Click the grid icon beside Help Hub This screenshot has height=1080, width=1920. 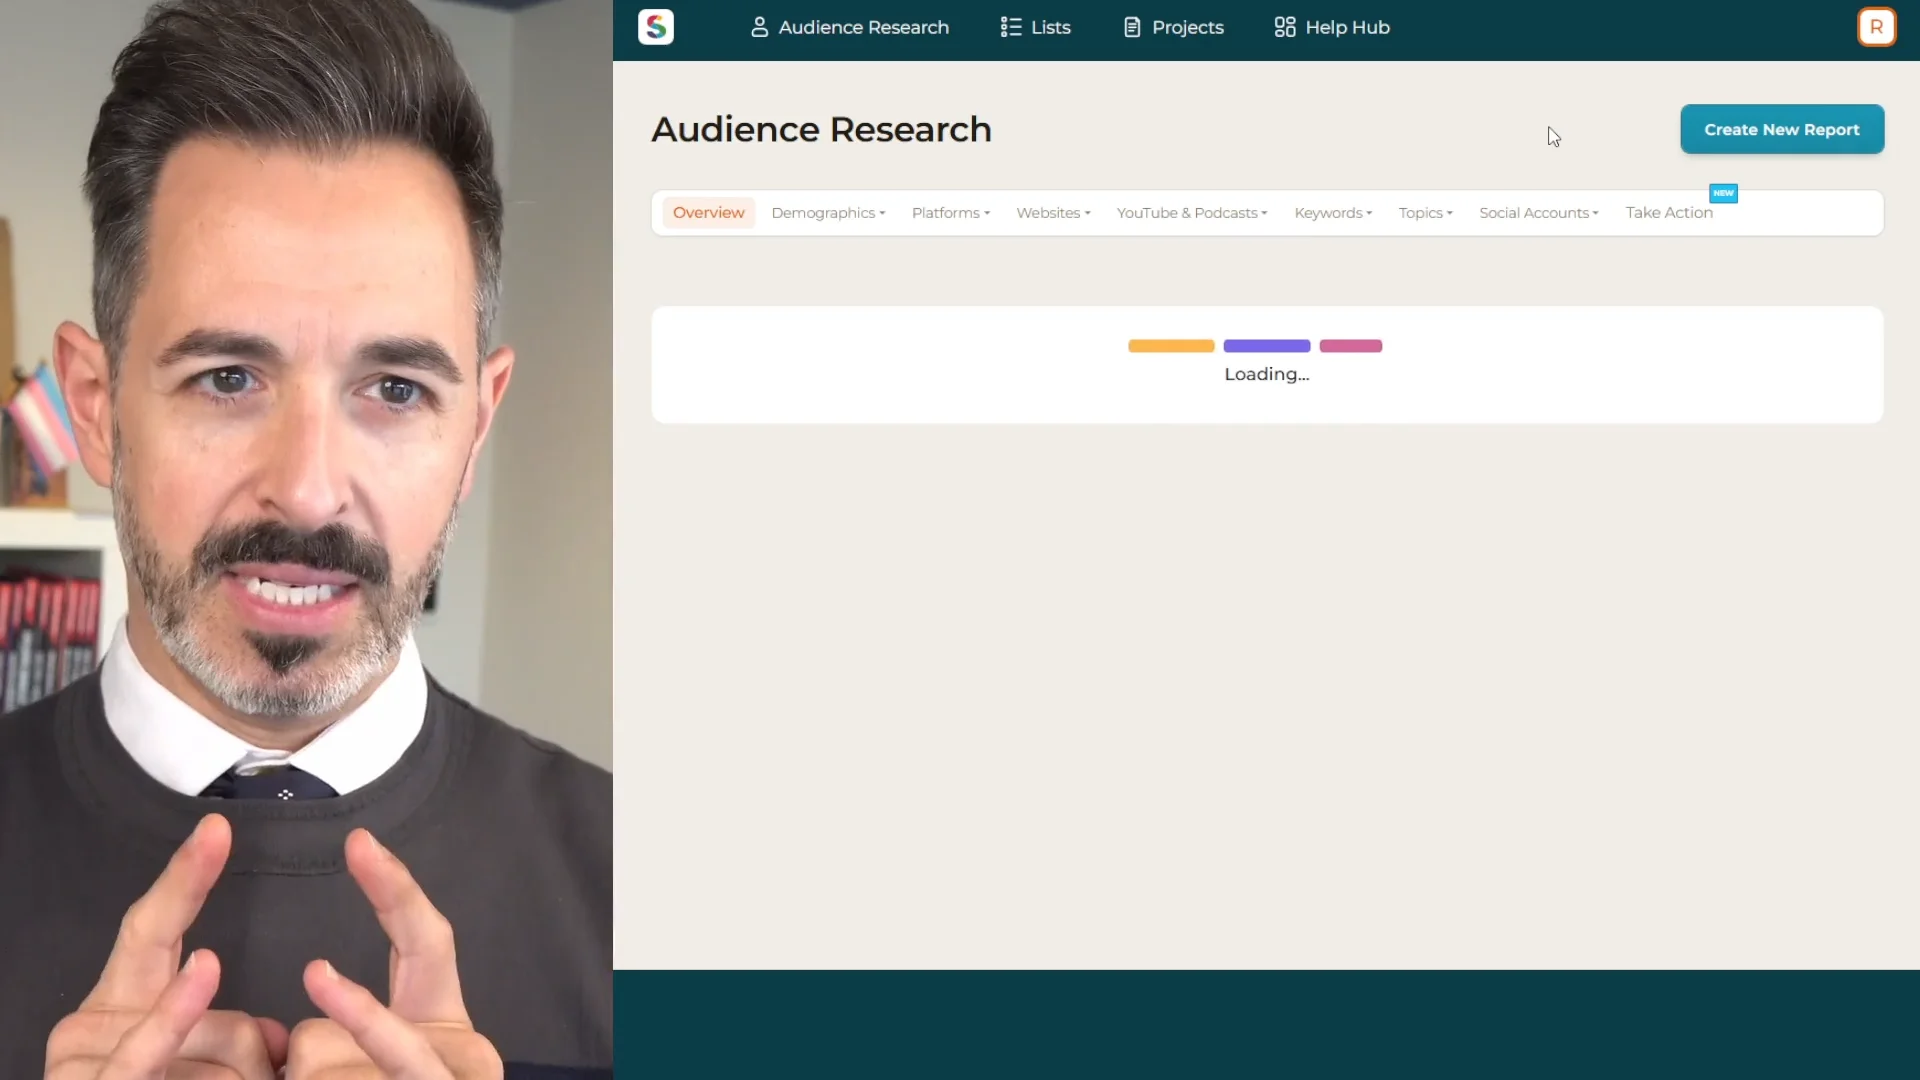(x=1283, y=27)
